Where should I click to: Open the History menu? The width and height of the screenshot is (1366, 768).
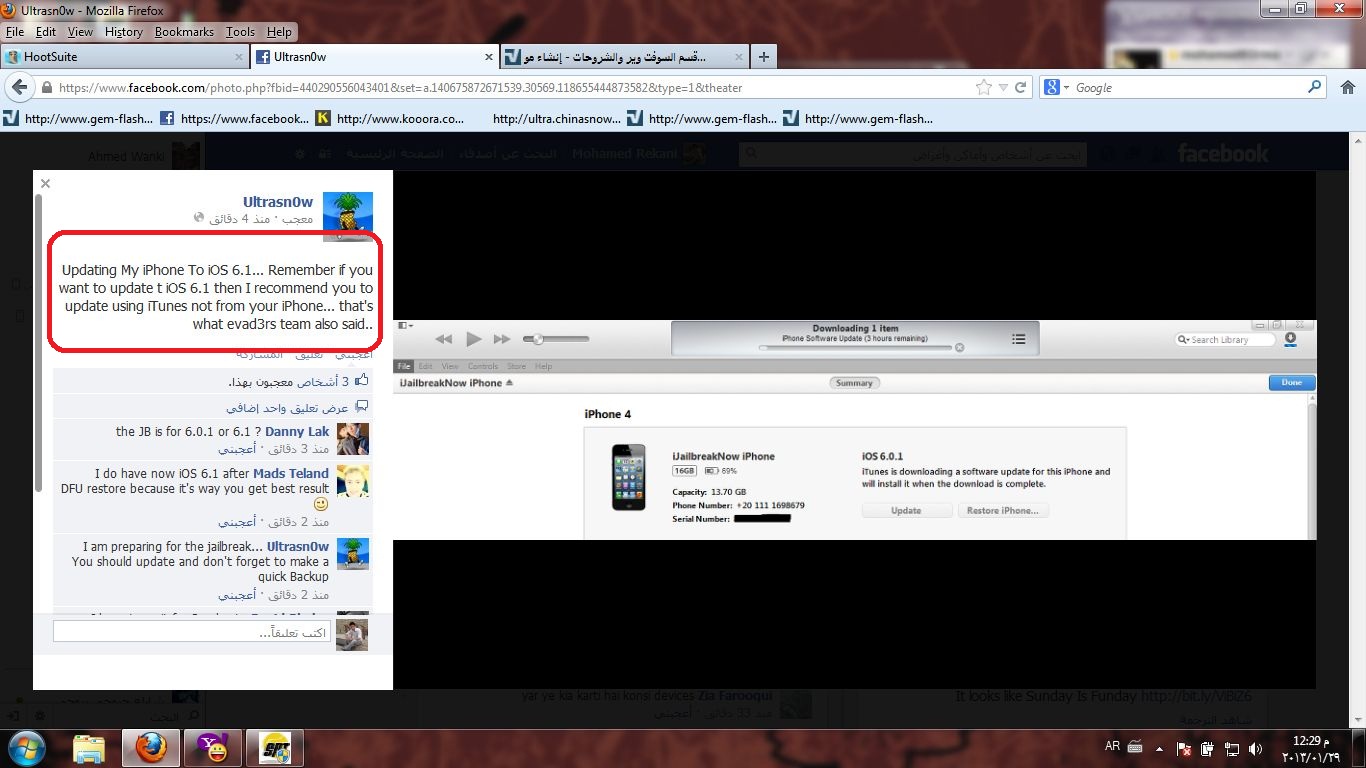point(124,32)
